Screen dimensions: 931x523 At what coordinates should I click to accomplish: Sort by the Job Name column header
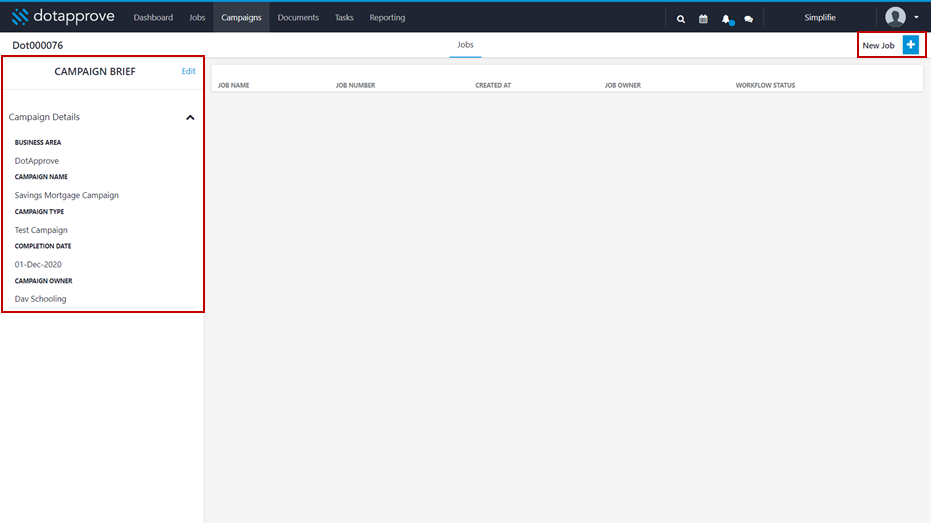point(233,85)
